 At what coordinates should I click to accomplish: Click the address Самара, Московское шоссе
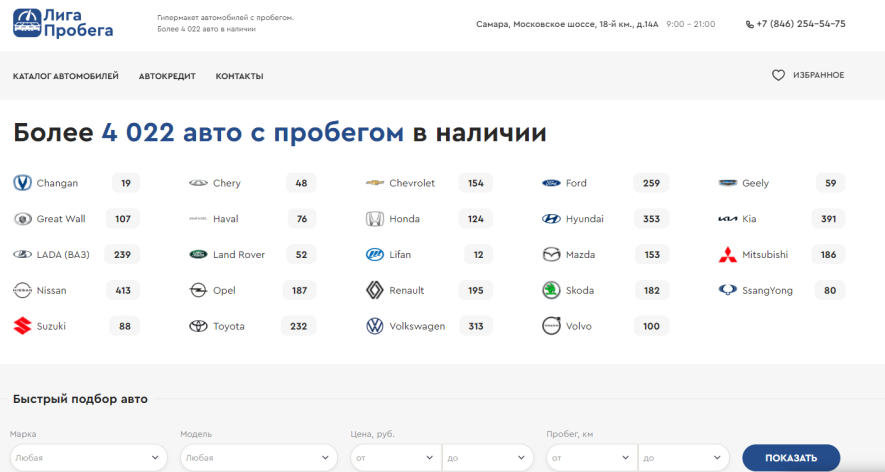[567, 24]
